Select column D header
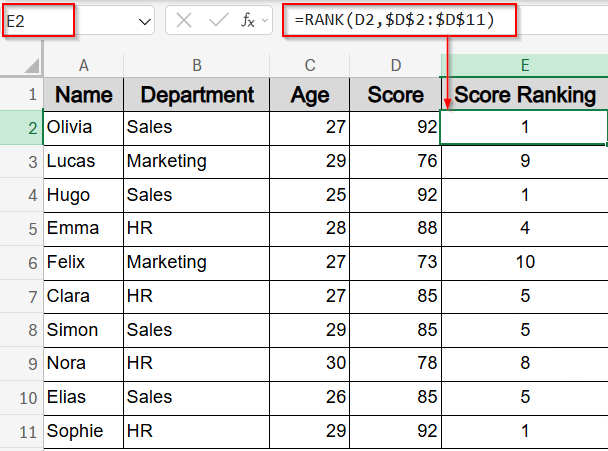Viewport: 608px width, 451px height. point(395,65)
